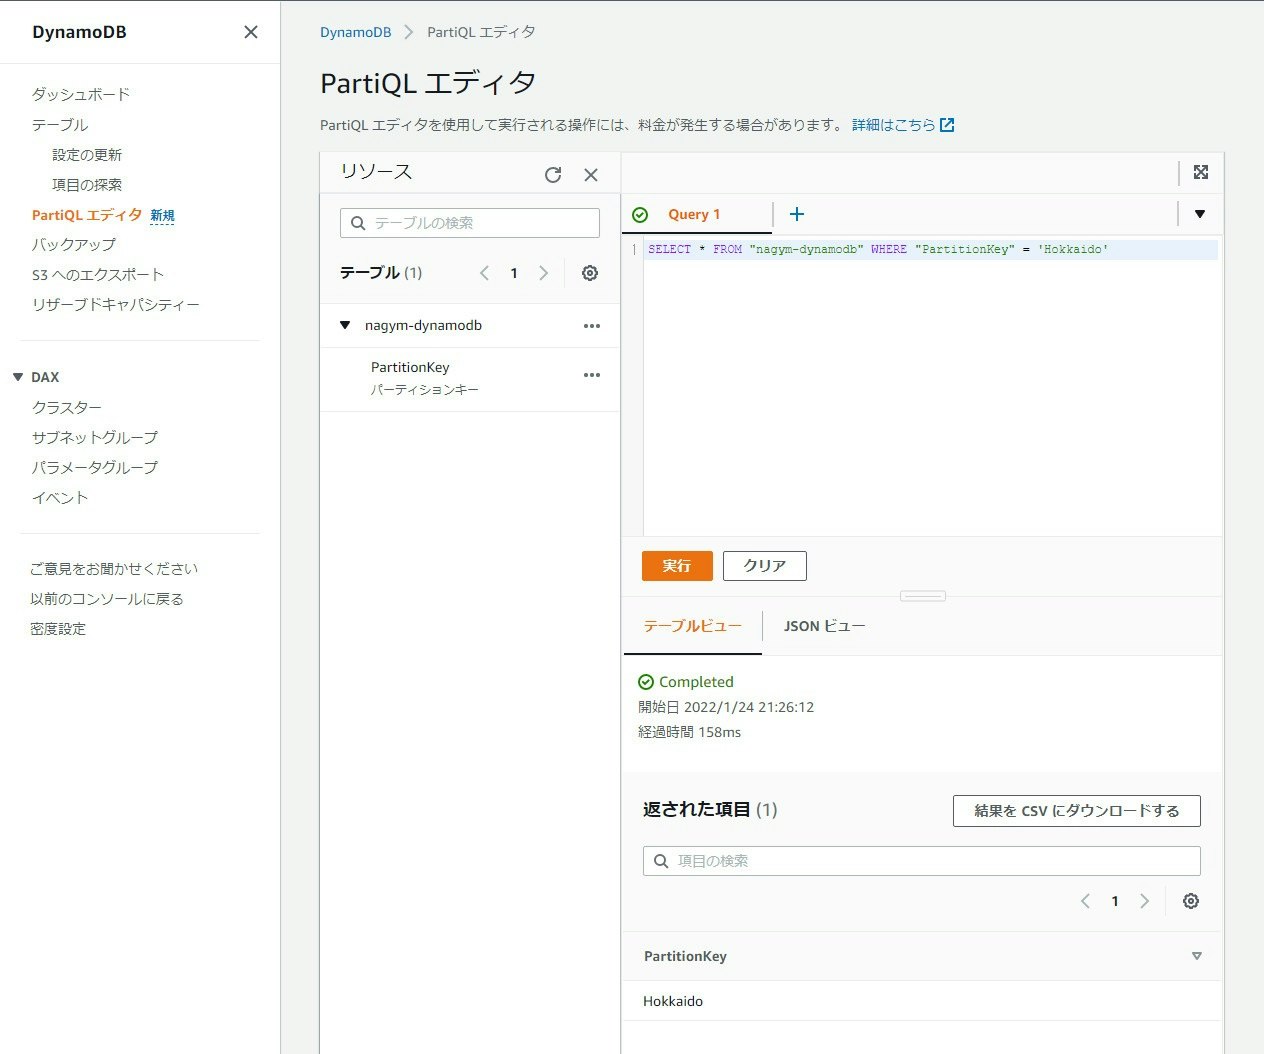Click 以前のコンソールに戻る link
This screenshot has width=1264, height=1054.
(x=107, y=598)
